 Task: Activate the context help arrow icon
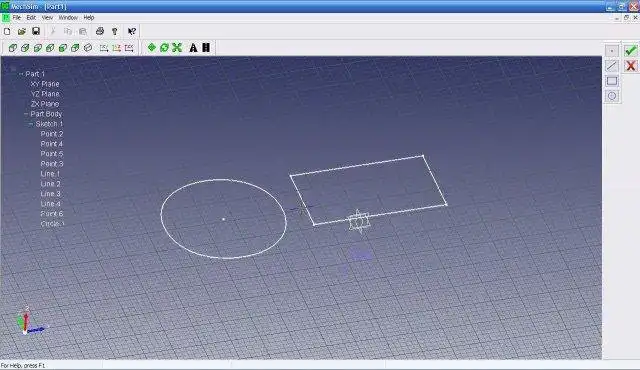coord(131,31)
